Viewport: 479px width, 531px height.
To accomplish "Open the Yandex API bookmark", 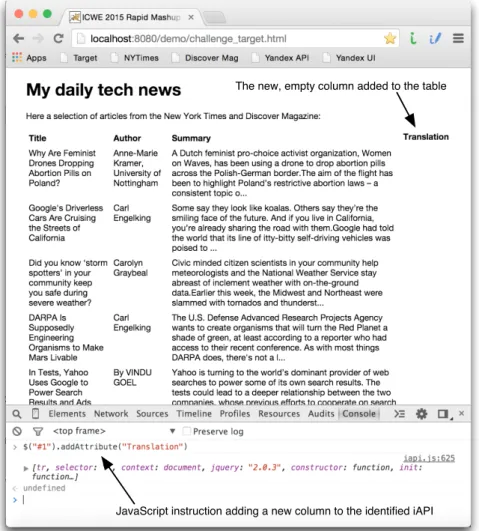I will click(x=280, y=58).
